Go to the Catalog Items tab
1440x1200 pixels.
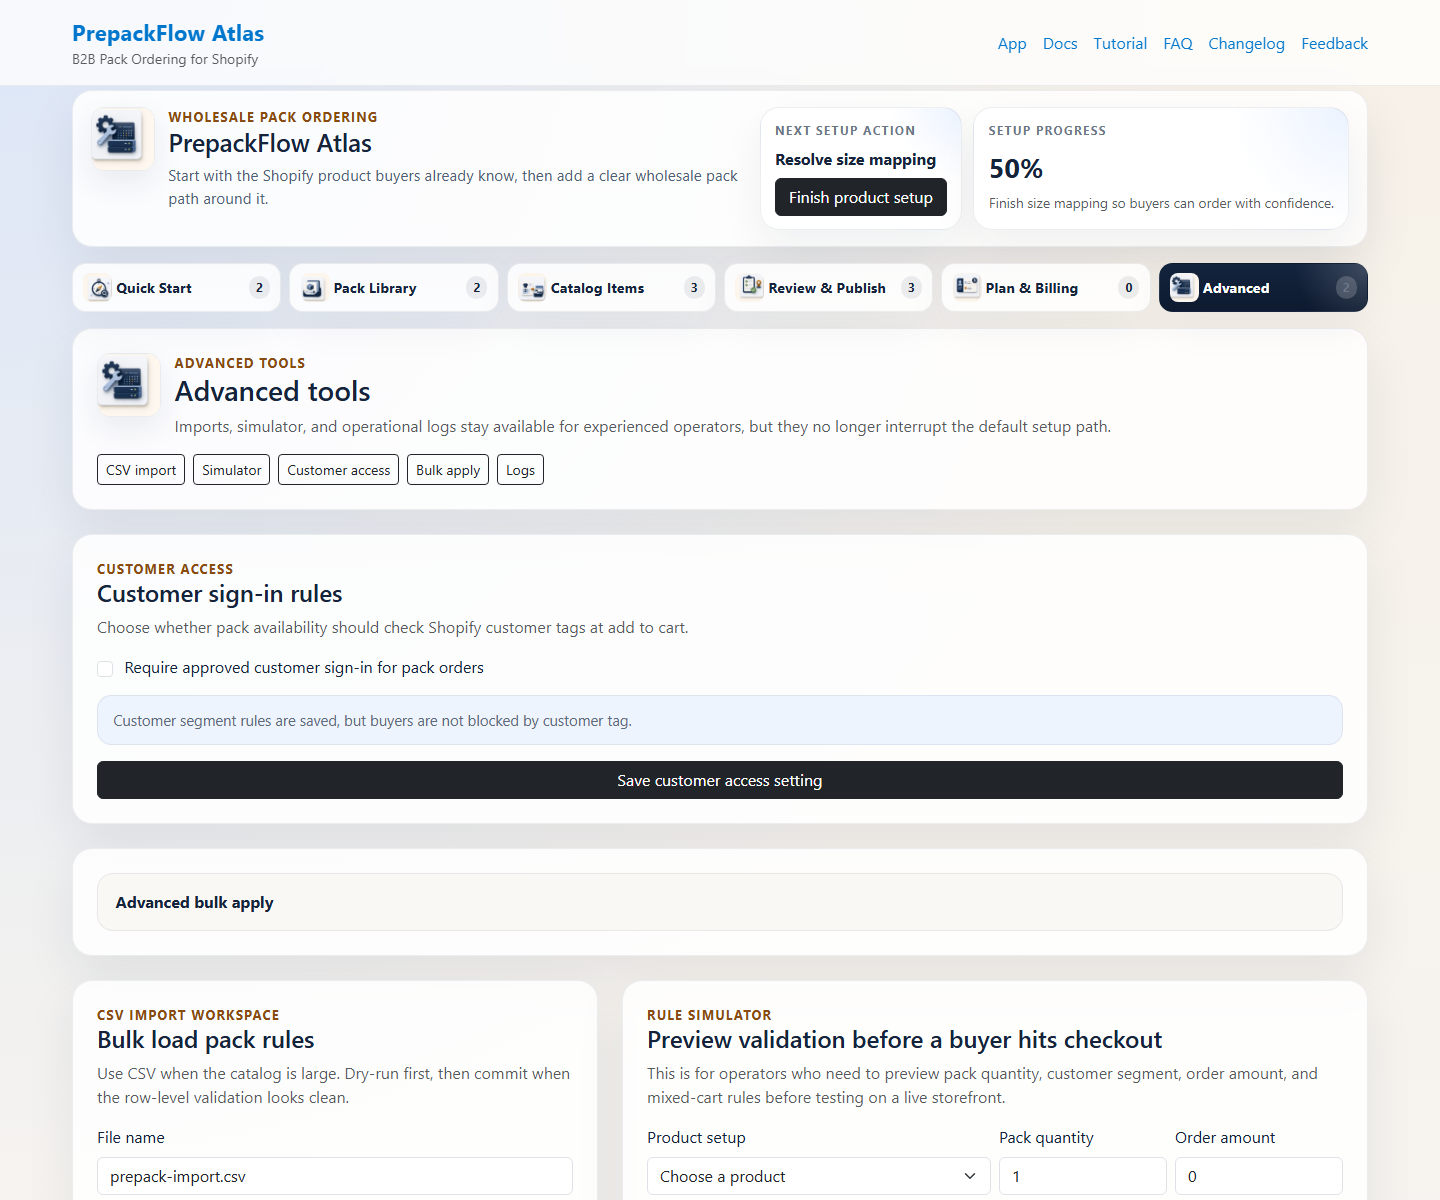point(611,288)
